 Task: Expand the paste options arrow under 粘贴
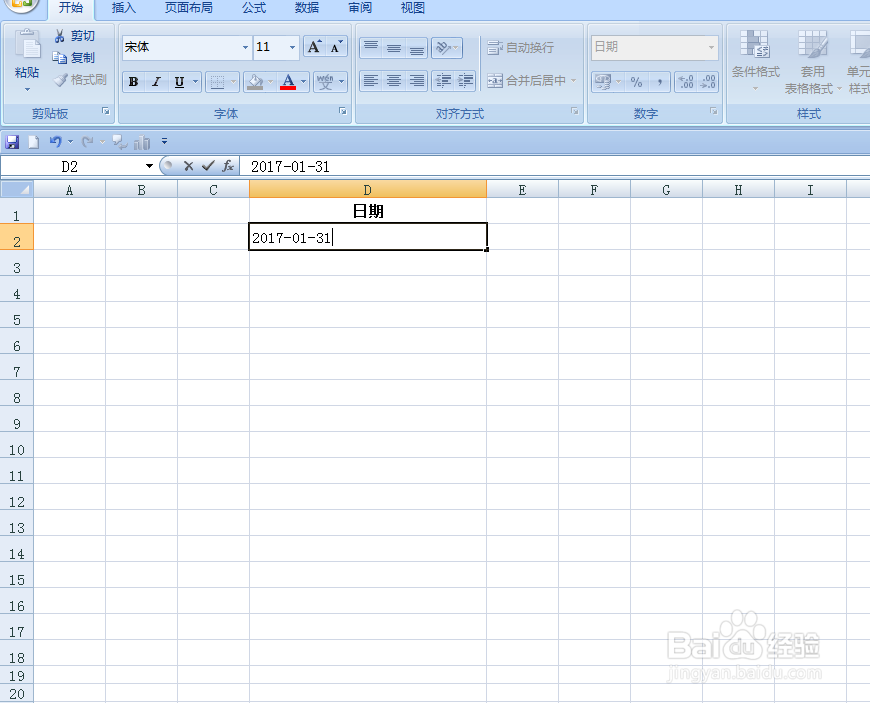(x=27, y=90)
